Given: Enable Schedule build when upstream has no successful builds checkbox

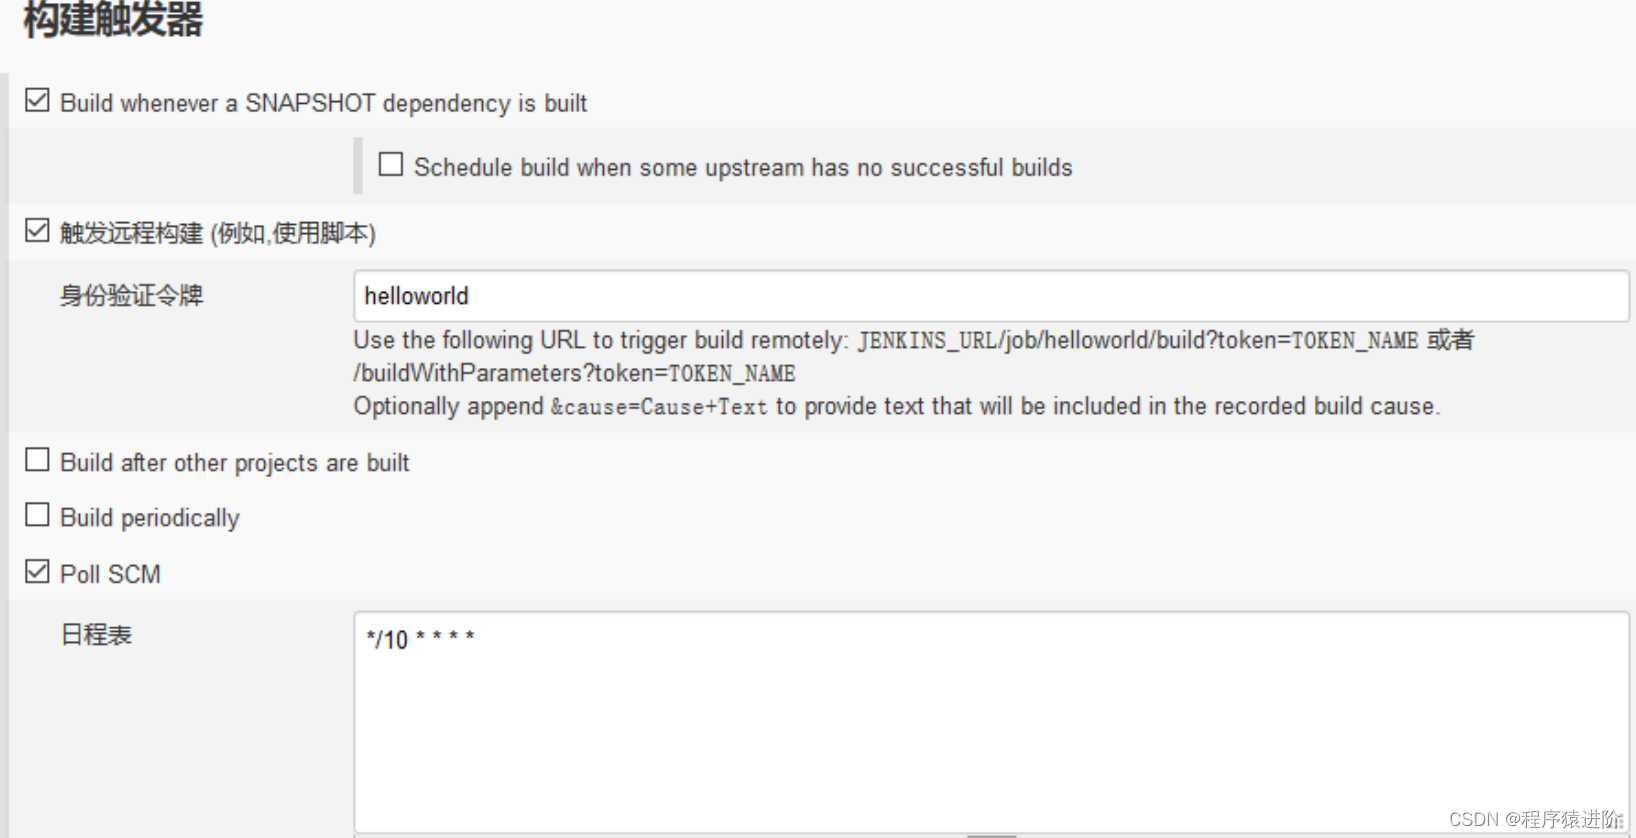Looking at the screenshot, I should pos(391,164).
